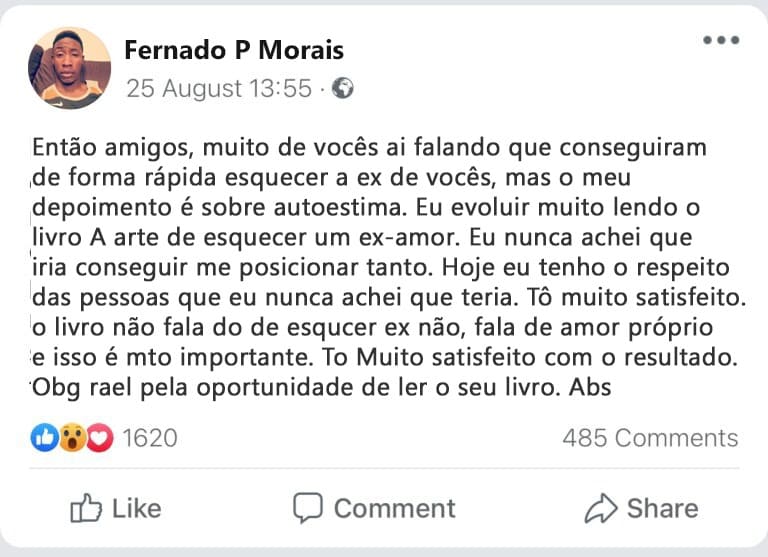
Task: Open the three-dots post options menu
Action: pos(720,41)
